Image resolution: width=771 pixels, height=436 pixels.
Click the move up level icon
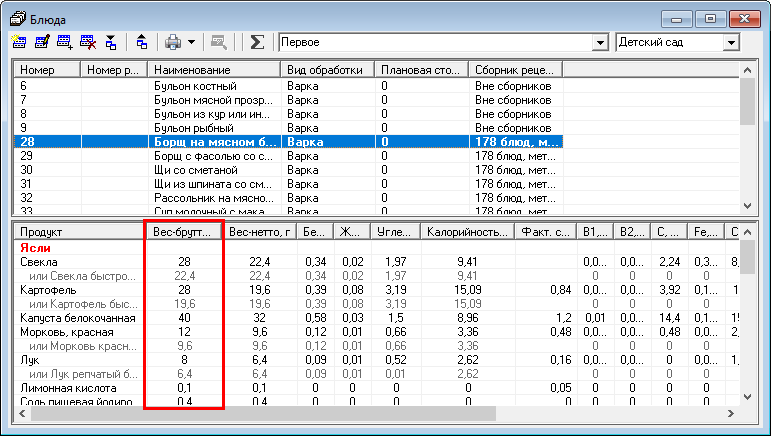coord(142,43)
